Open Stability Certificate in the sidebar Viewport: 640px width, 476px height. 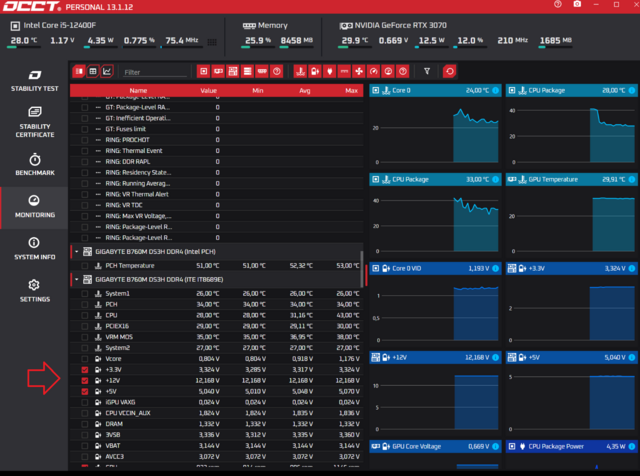[34, 122]
